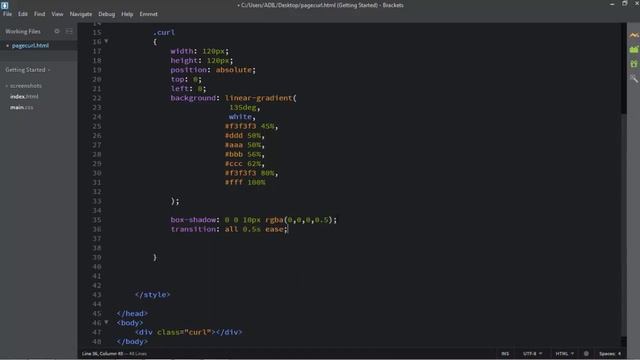Click the '#fff 100%' color stop
The width and height of the screenshot is (640, 360).
245,182
